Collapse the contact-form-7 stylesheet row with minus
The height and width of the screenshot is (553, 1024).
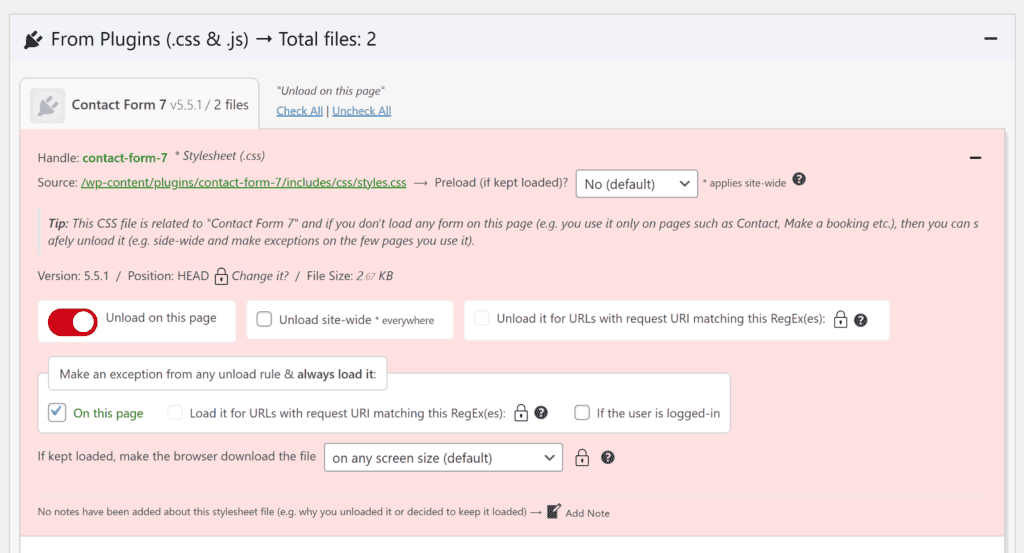pyautogui.click(x=975, y=158)
